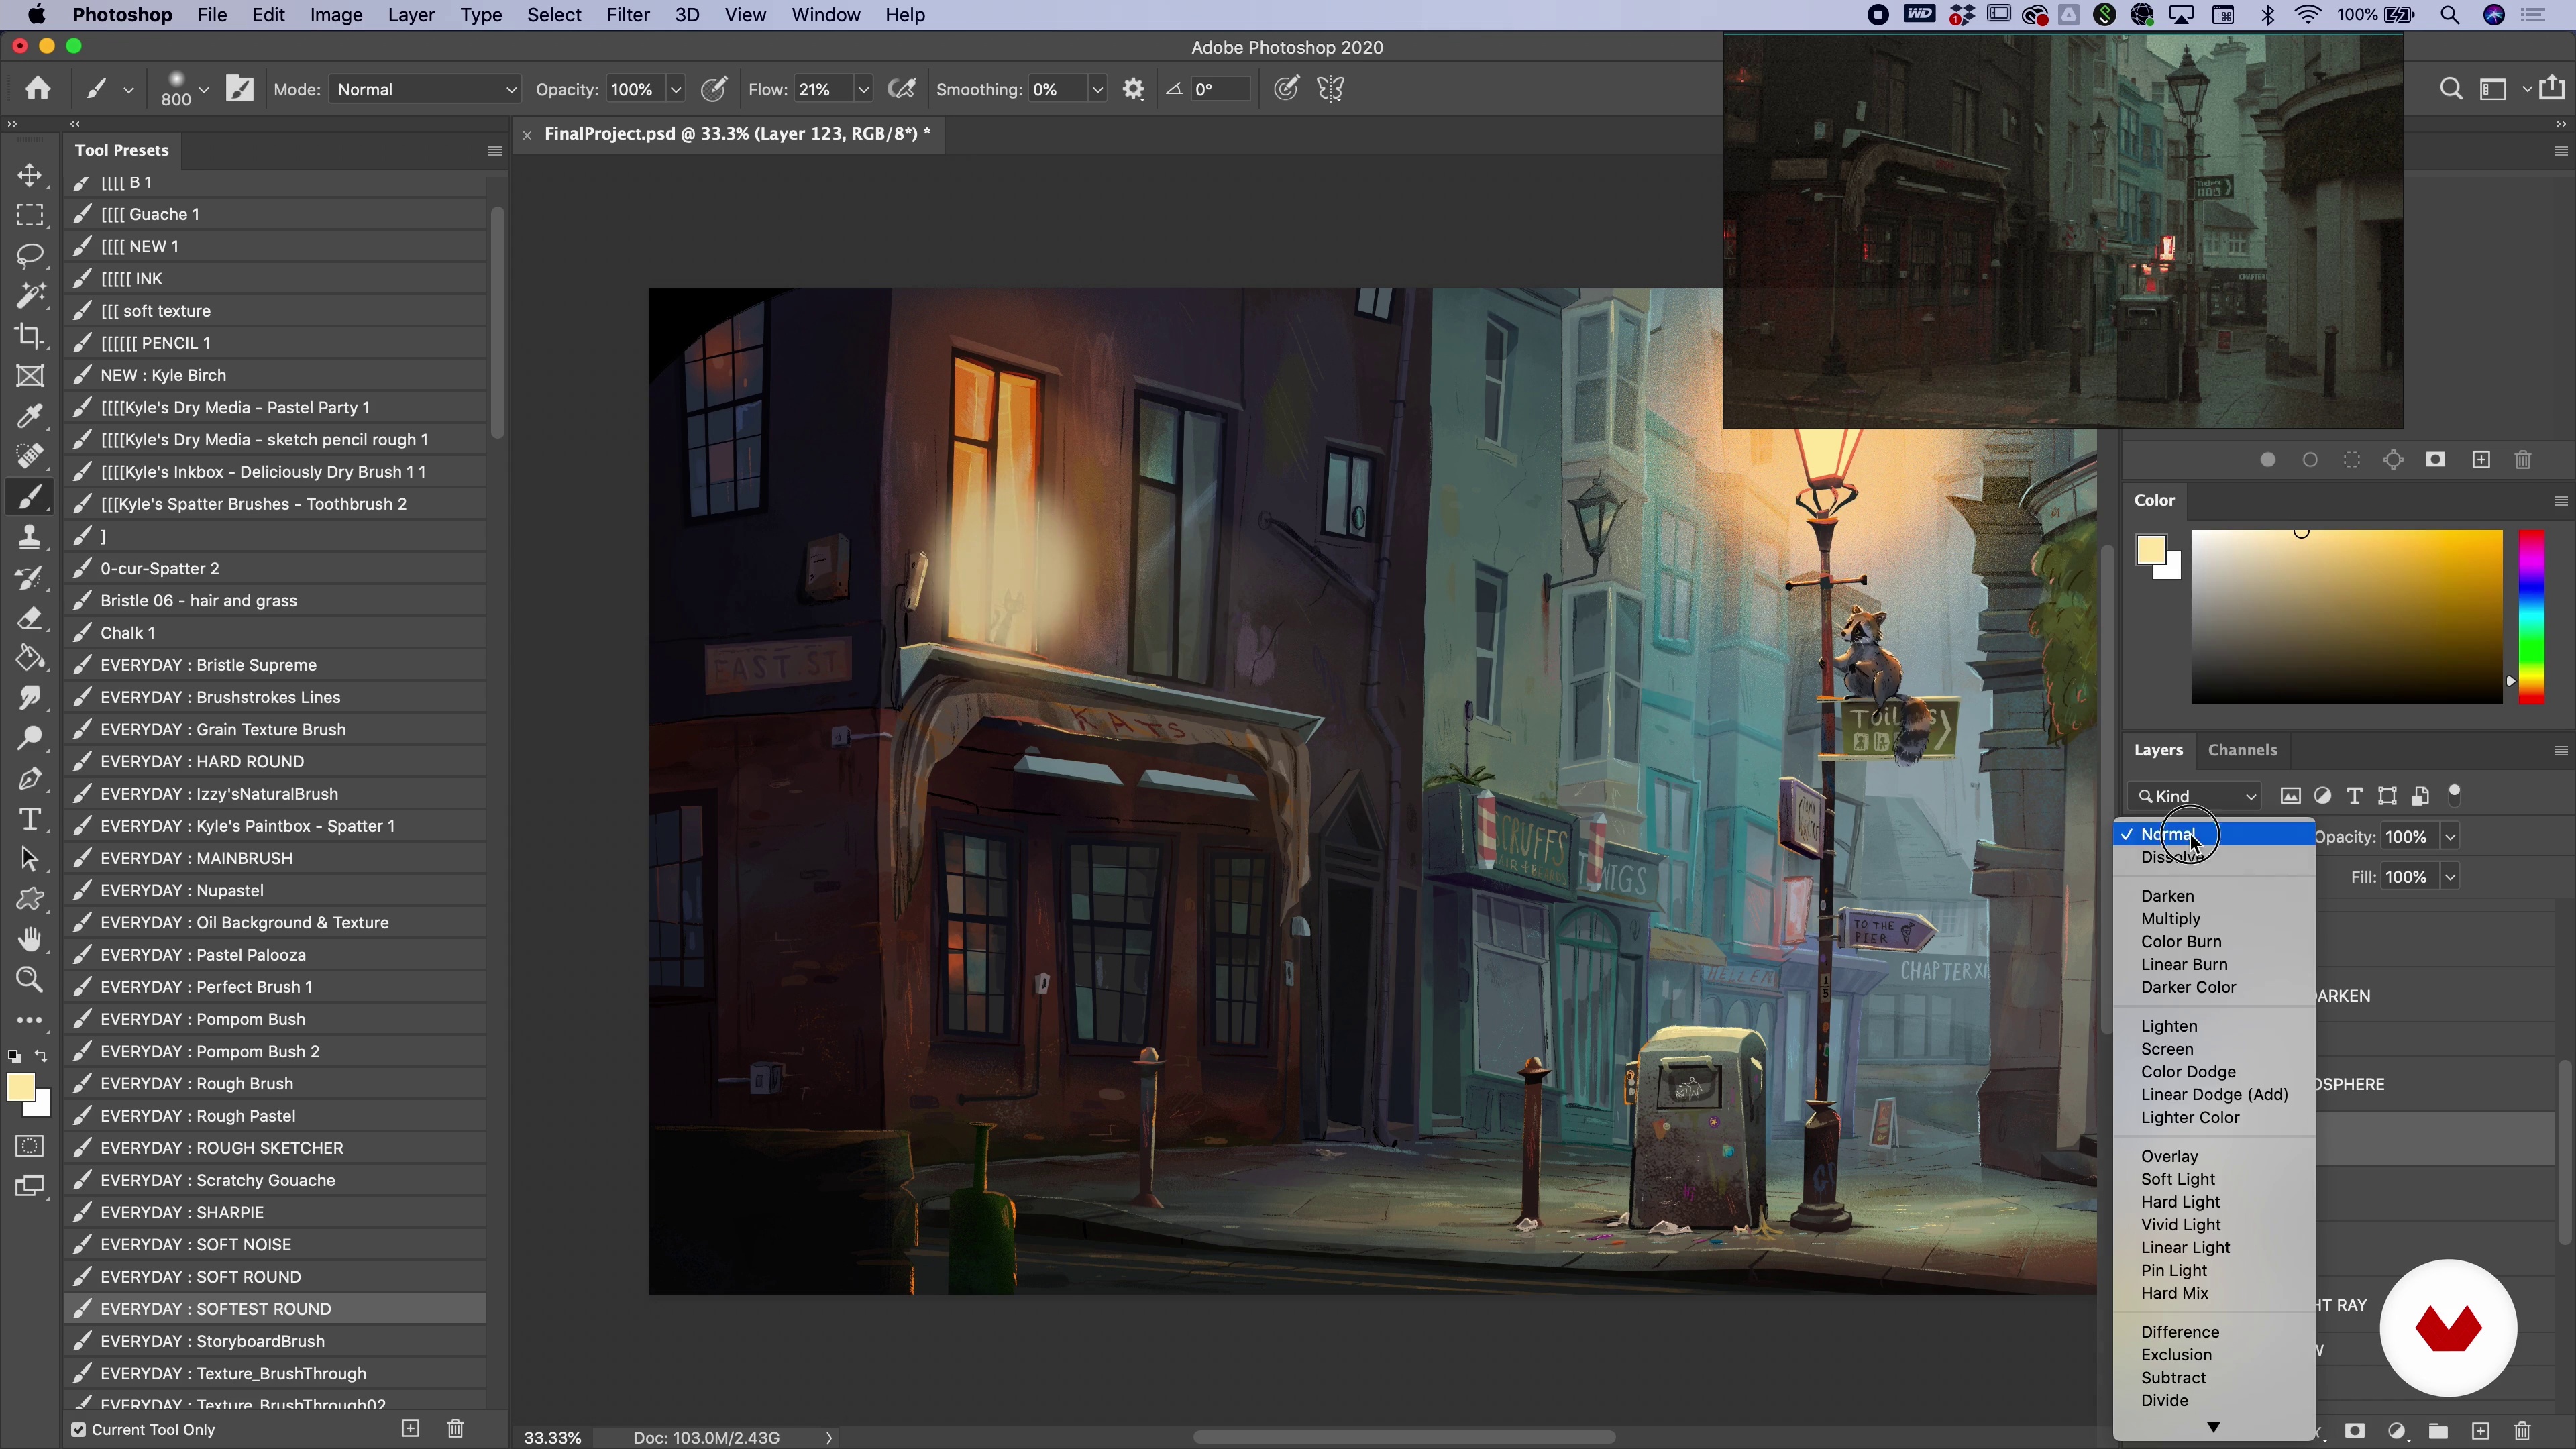2576x1449 pixels.
Task: Select the Paint Bucket tool
Action: click(30, 658)
